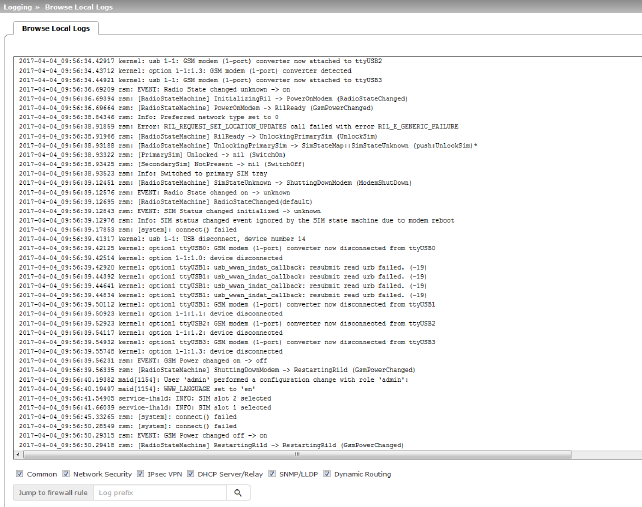
Task: Toggle the DHCP Server/Relay checkbox
Action: click(x=190, y=474)
